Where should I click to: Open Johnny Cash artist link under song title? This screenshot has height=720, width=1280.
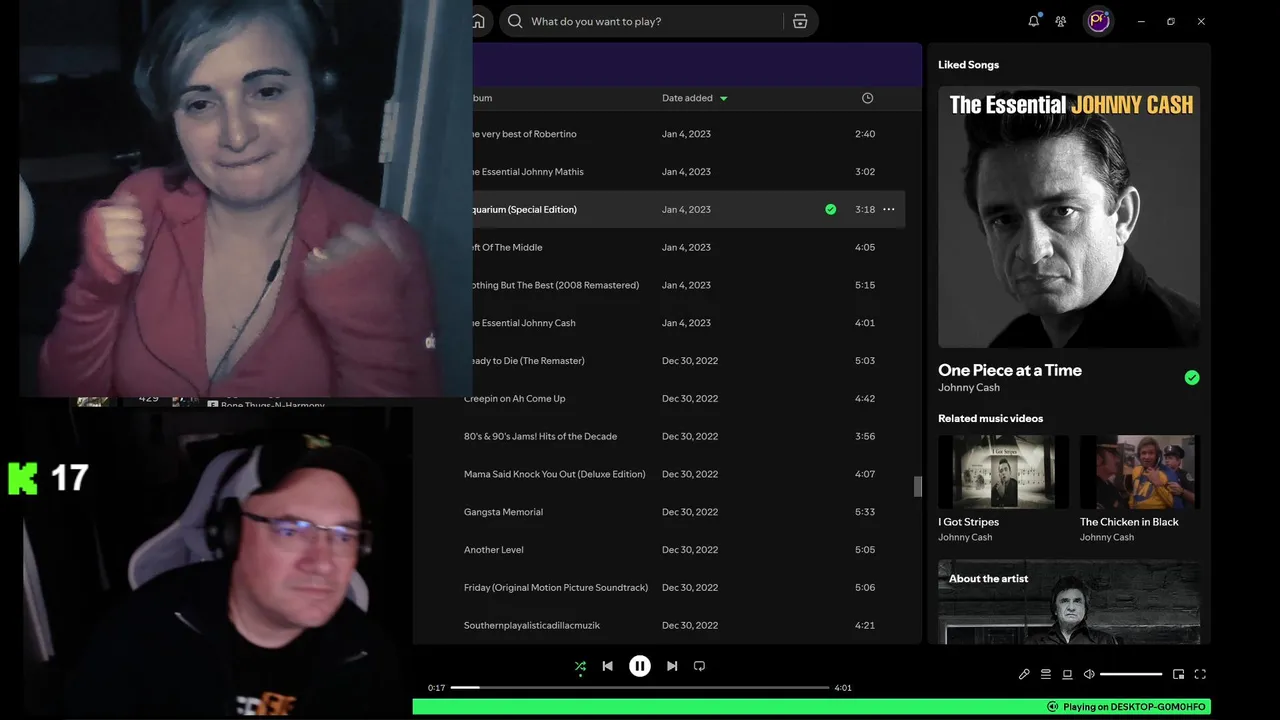(969, 388)
